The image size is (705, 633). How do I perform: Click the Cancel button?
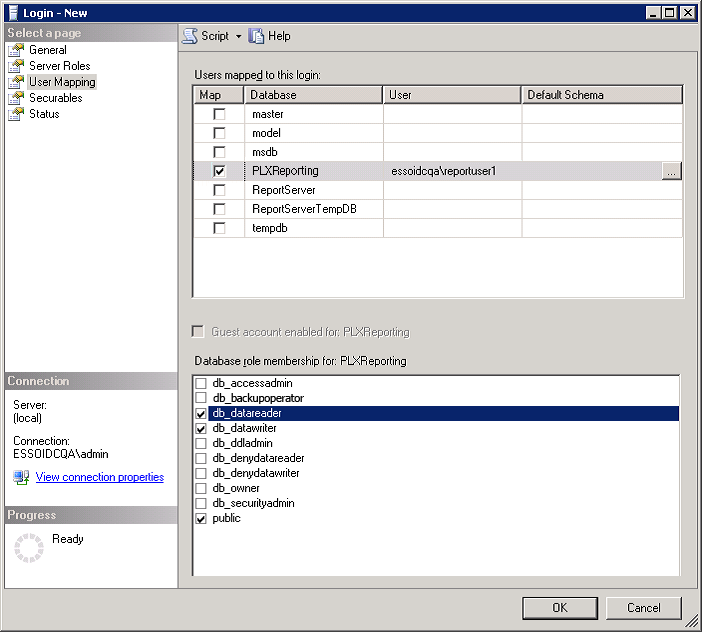pos(644,608)
